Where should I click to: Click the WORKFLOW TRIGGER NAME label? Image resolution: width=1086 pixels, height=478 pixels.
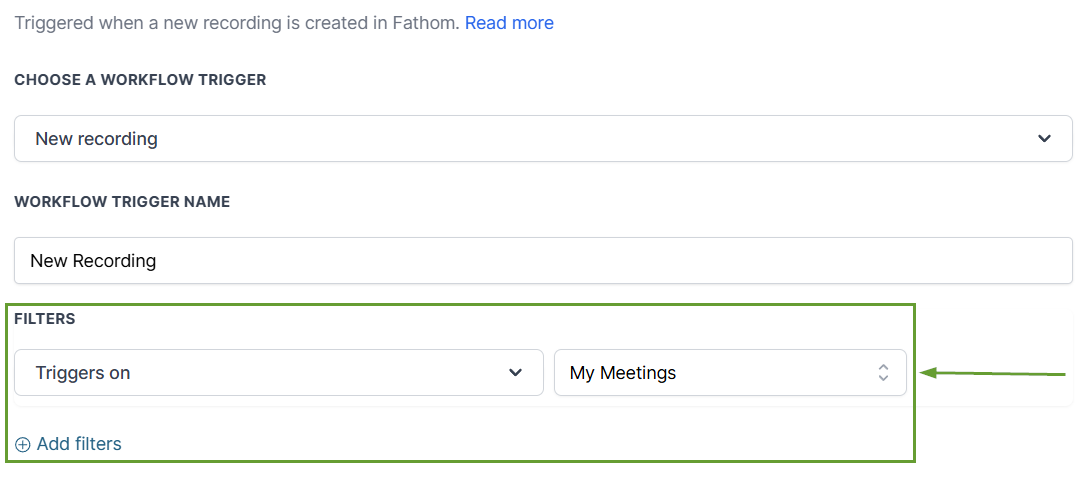(x=122, y=202)
